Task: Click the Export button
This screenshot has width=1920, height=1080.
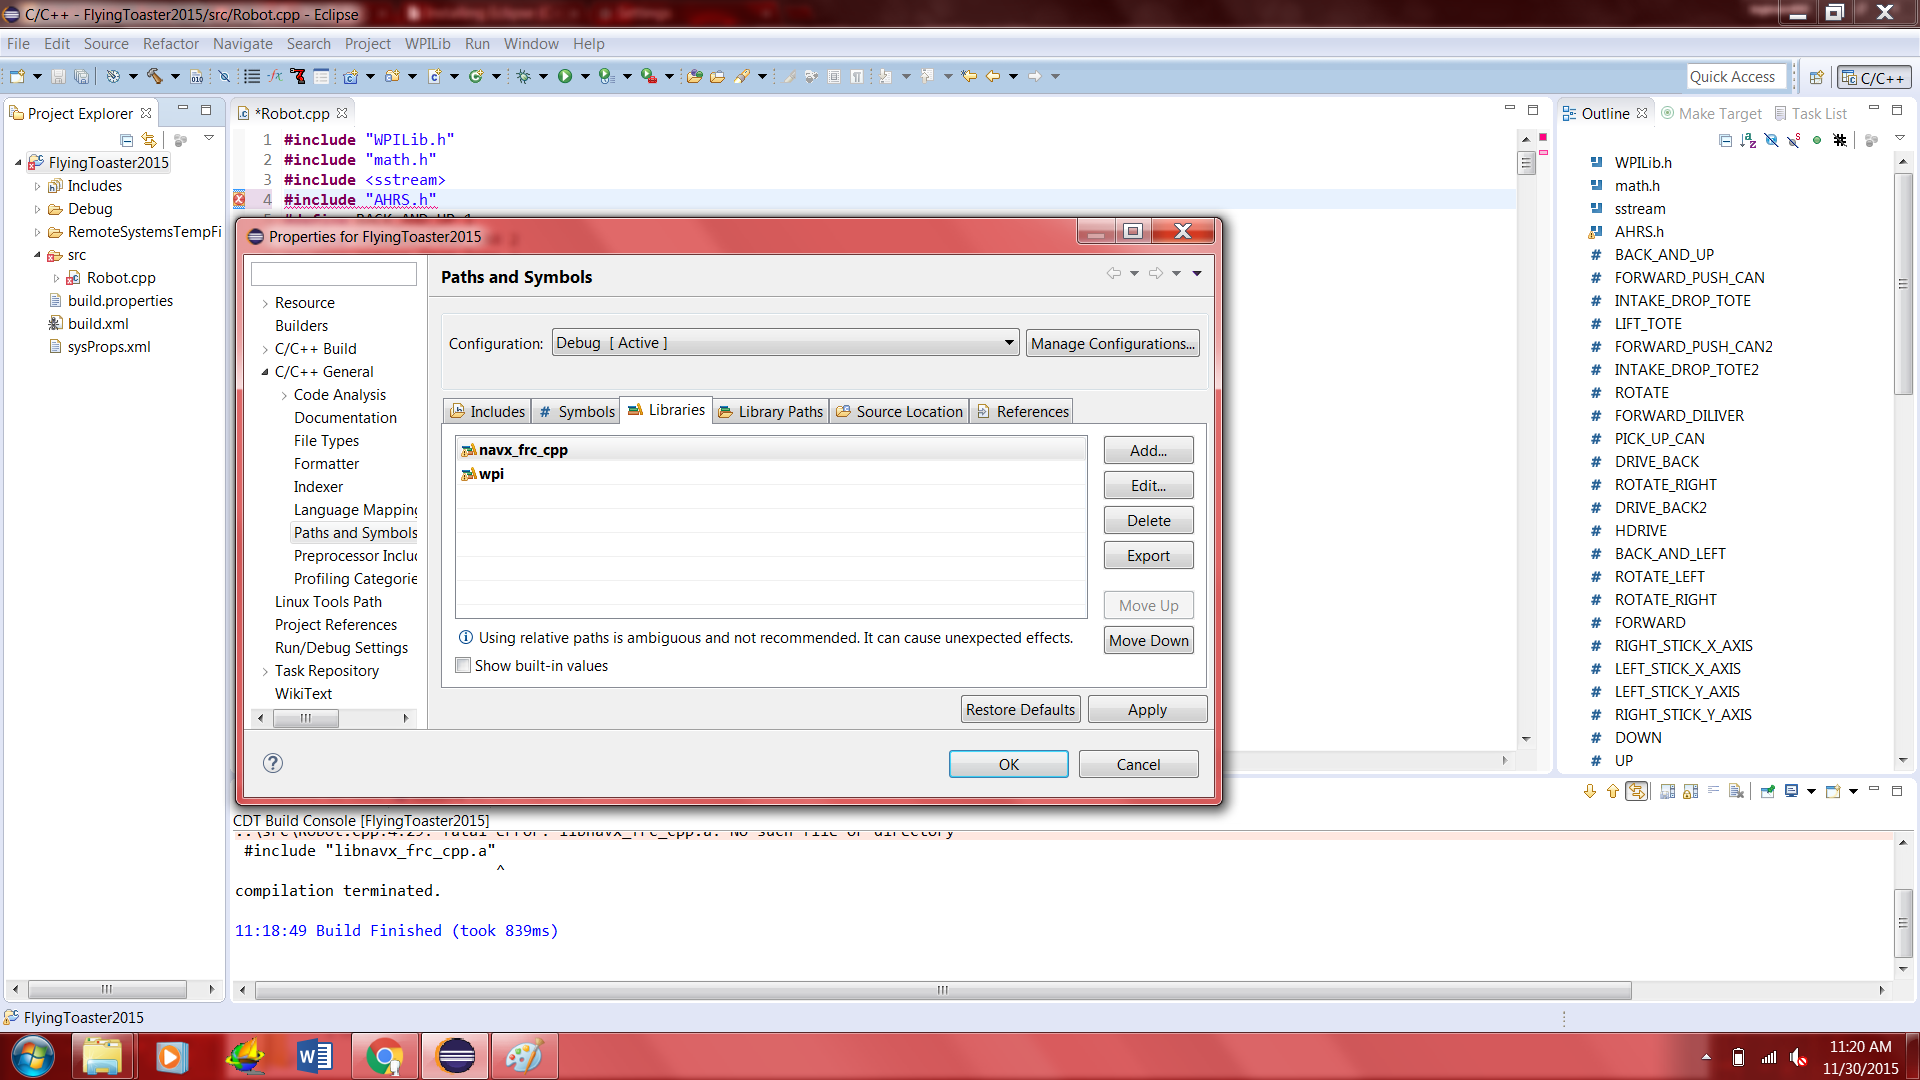Action: pyautogui.click(x=1148, y=555)
